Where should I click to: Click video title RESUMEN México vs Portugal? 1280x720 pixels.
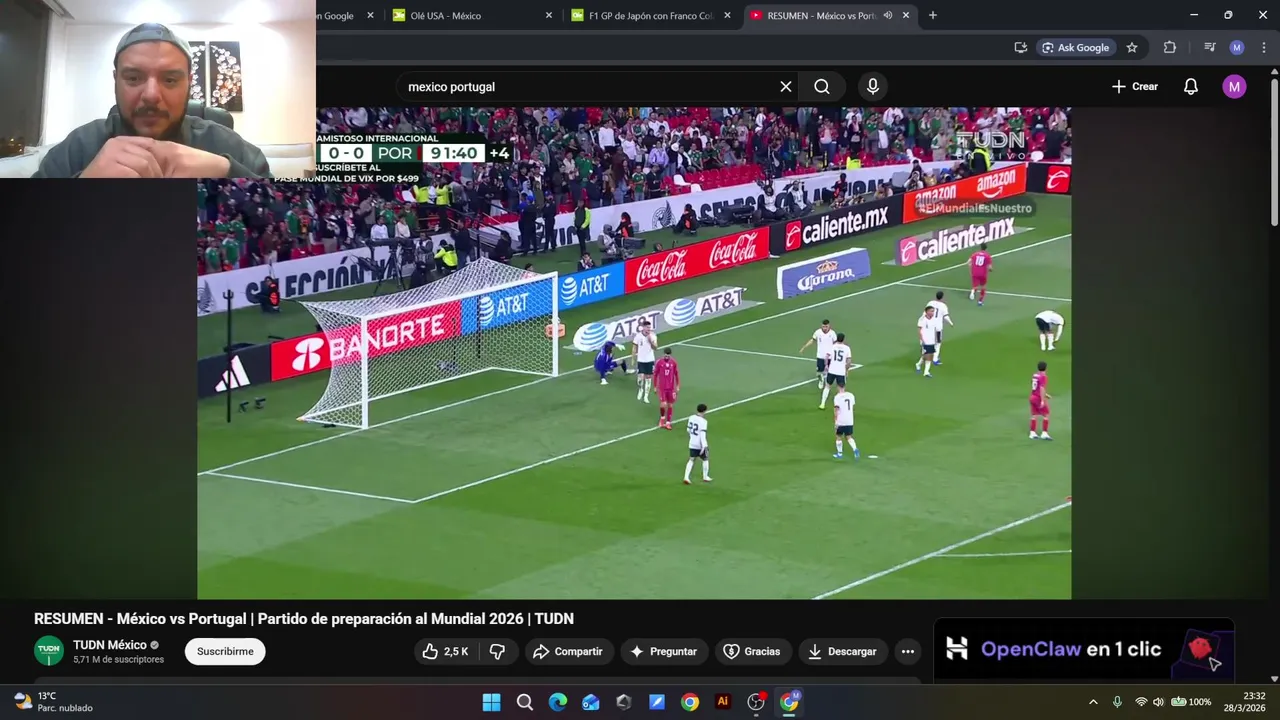tap(304, 619)
